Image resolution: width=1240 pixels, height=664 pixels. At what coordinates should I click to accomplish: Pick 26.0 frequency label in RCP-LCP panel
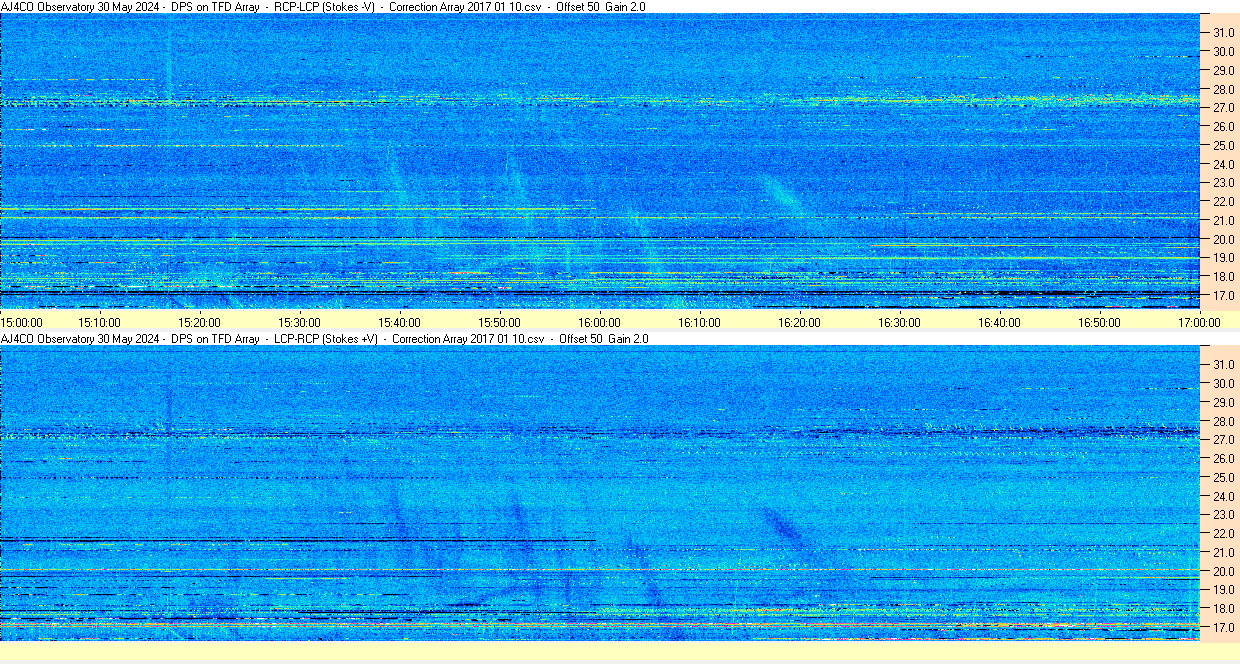pos(1224,126)
